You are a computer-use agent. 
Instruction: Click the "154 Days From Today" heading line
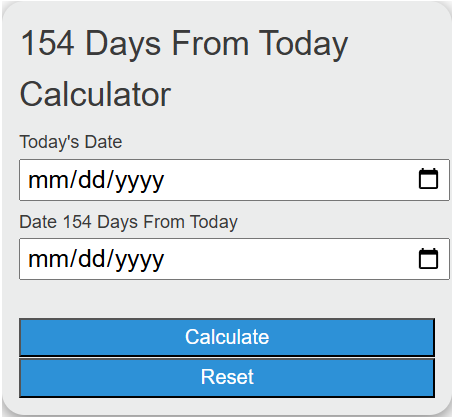[x=184, y=44]
